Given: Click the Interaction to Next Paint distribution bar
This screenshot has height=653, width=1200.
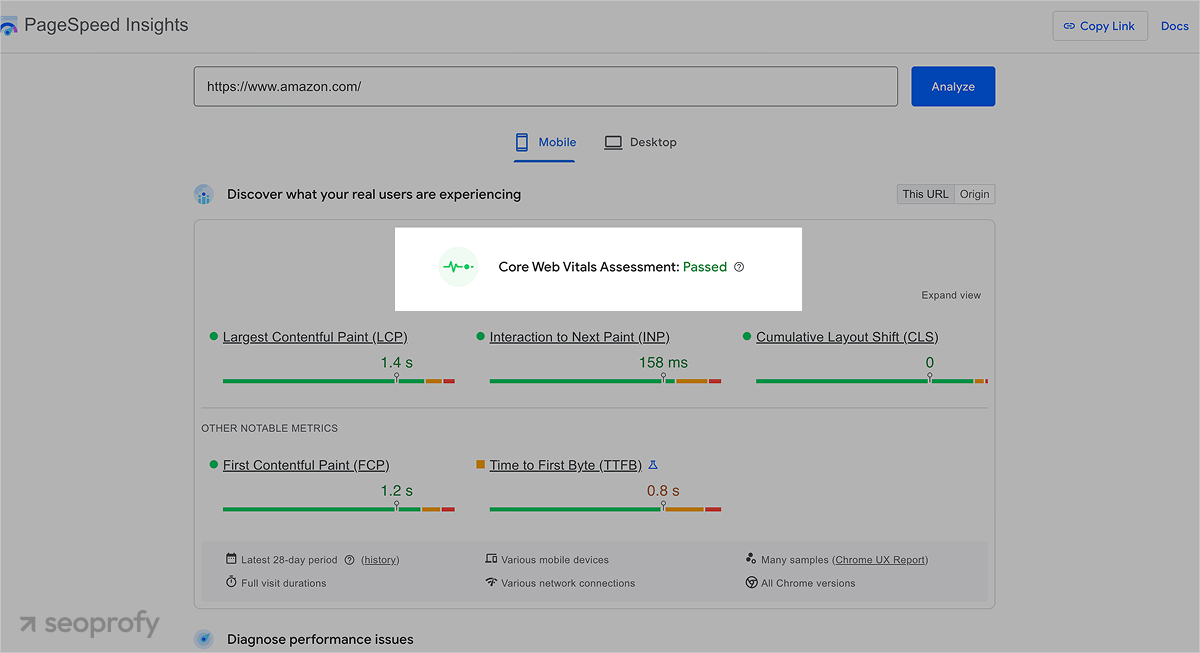Looking at the screenshot, I should click(605, 381).
